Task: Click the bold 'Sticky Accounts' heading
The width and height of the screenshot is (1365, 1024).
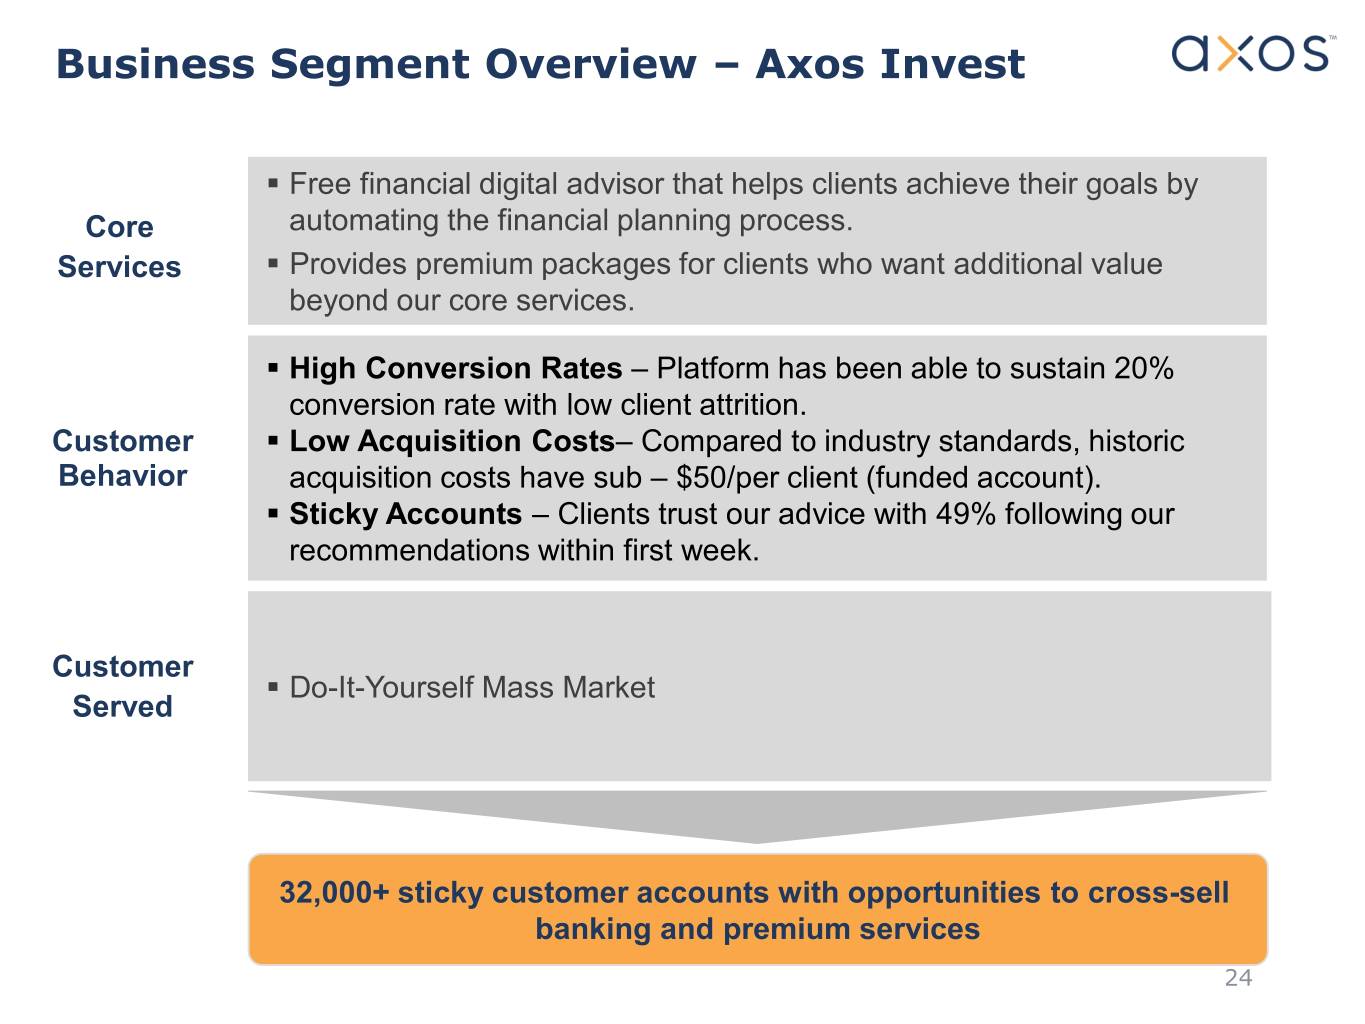Action: click(405, 514)
